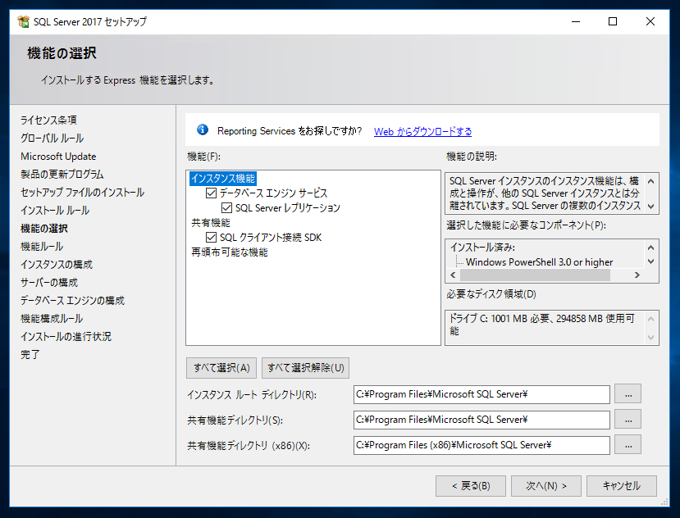This screenshot has height=518, width=680.
Task: Browse for the 共有機能ディレクトリ (x86) folder
Action: click(628, 445)
